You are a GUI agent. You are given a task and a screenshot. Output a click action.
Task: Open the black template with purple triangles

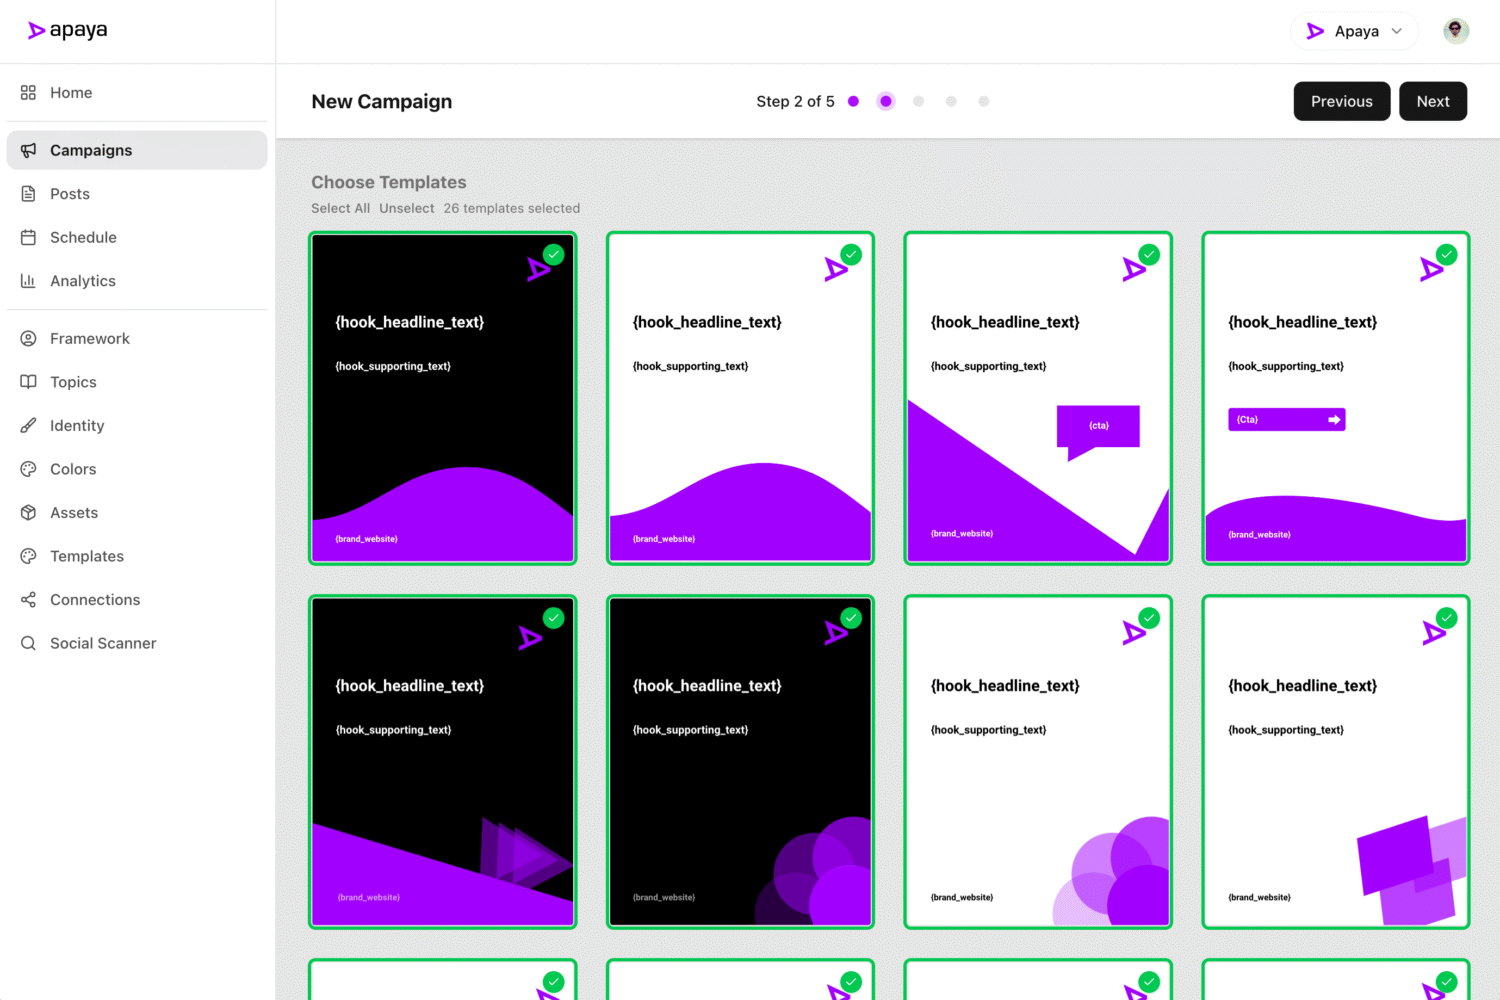443,761
